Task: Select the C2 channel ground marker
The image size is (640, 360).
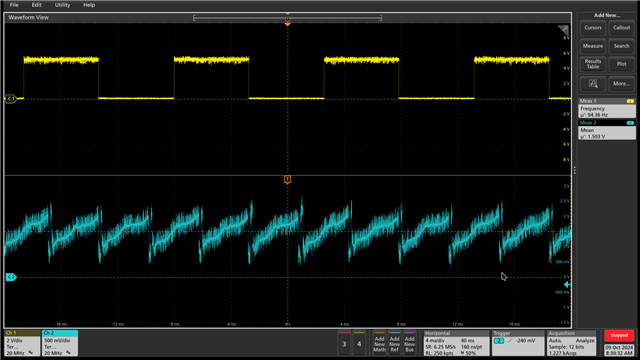Action: [11, 277]
